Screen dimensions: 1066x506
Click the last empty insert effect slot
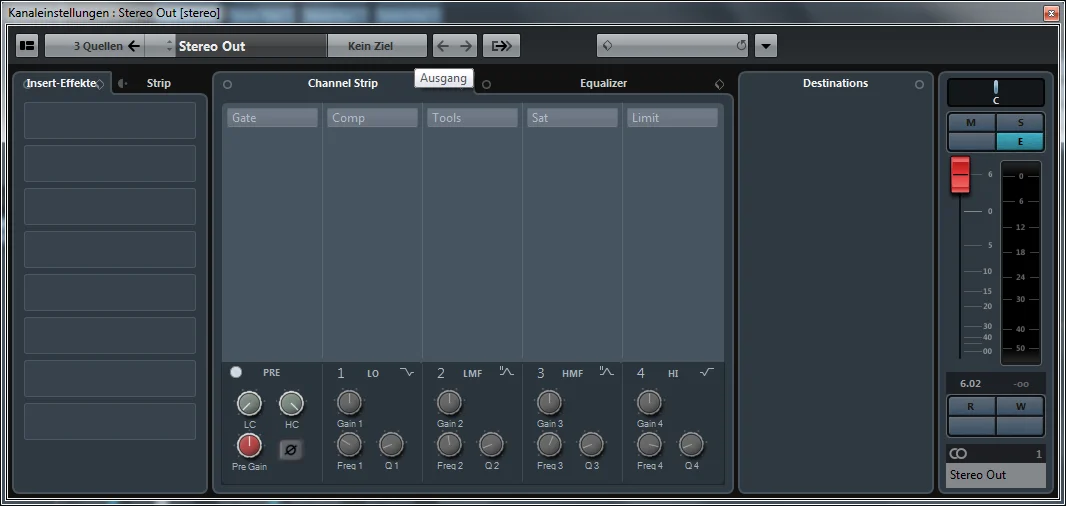pyautogui.click(x=110, y=422)
